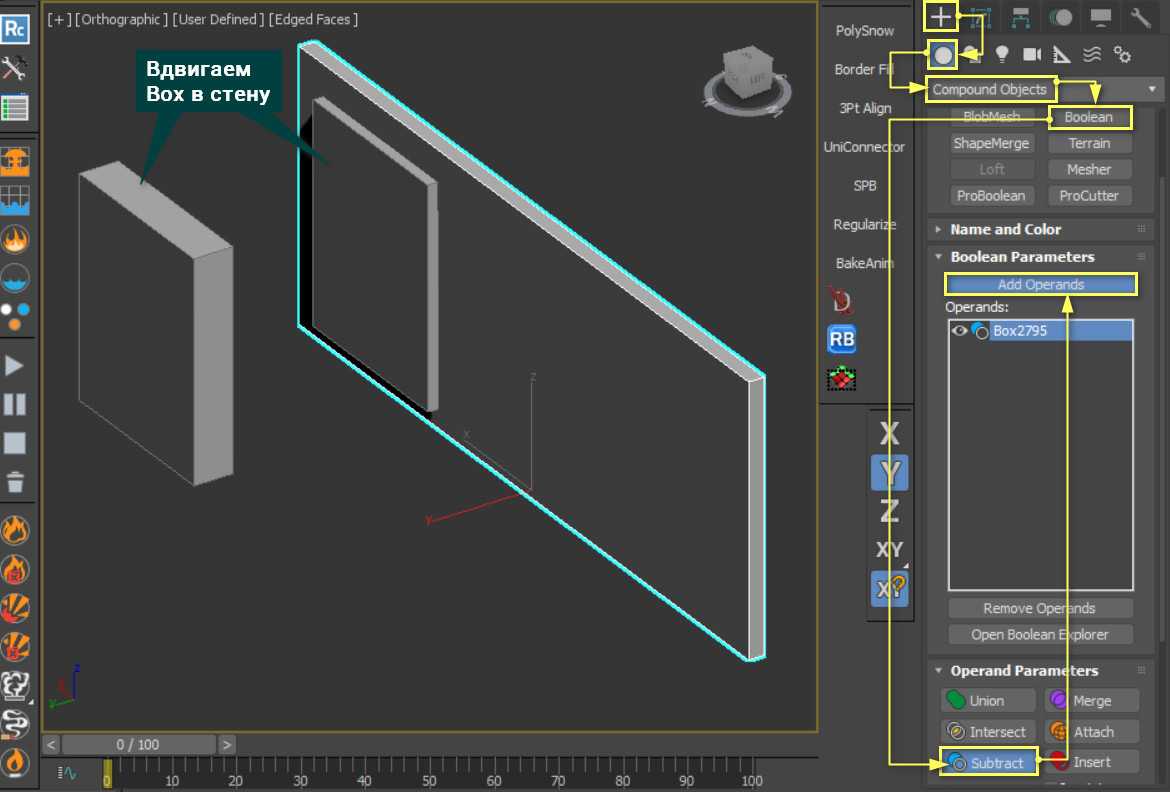Select the Geometry category sphere icon

[x=942, y=54]
